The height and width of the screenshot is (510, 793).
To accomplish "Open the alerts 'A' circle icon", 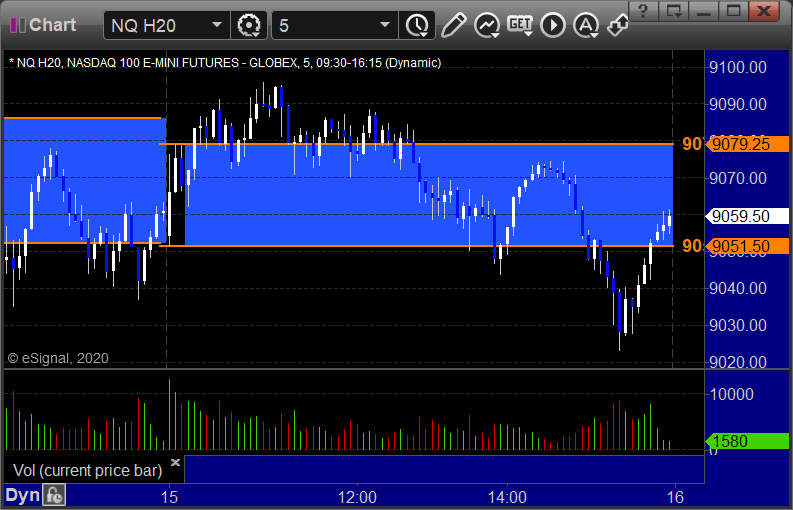I will pos(586,25).
